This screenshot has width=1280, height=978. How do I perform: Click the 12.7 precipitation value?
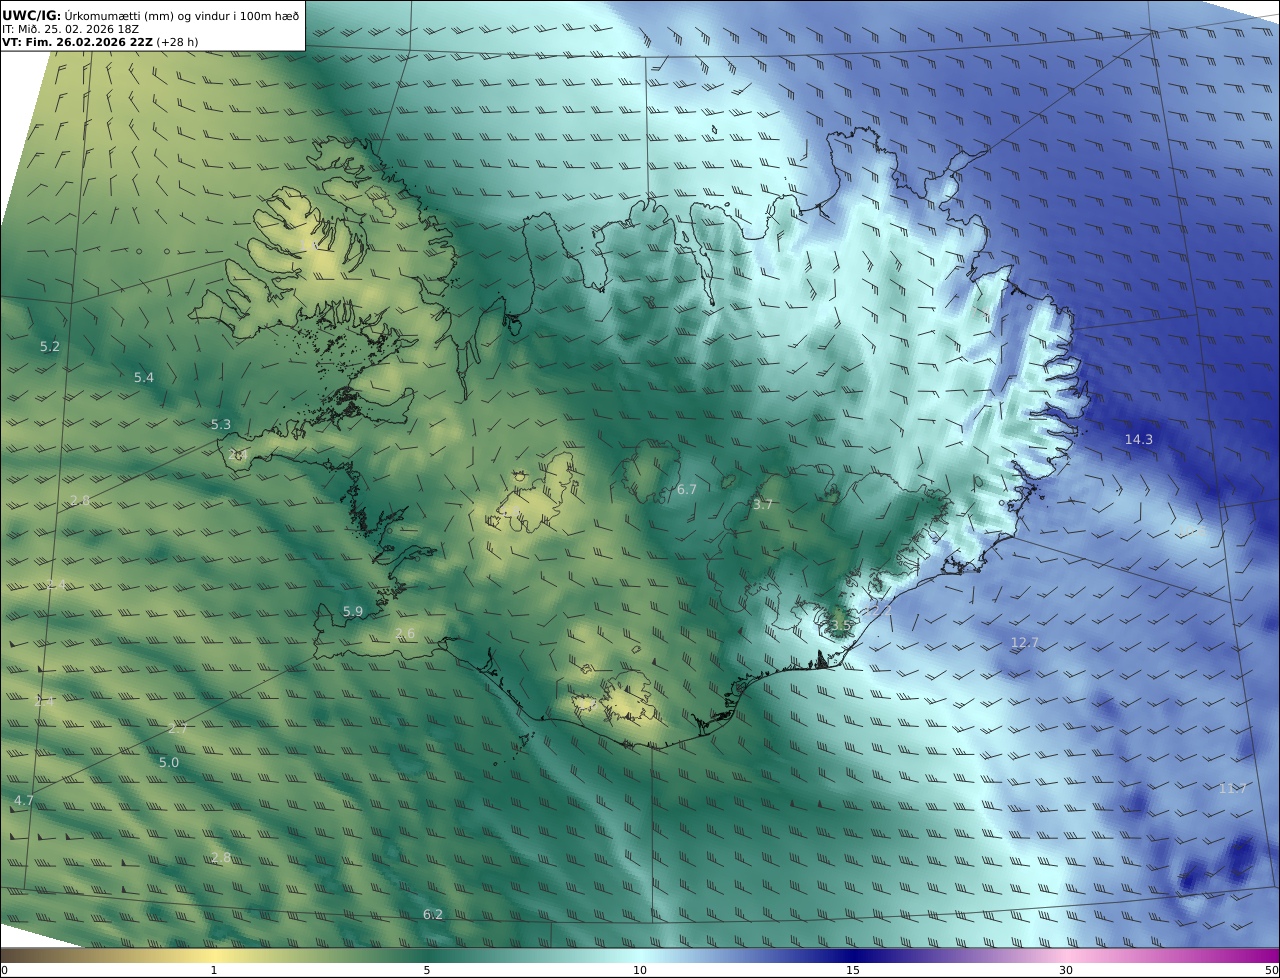click(1024, 643)
